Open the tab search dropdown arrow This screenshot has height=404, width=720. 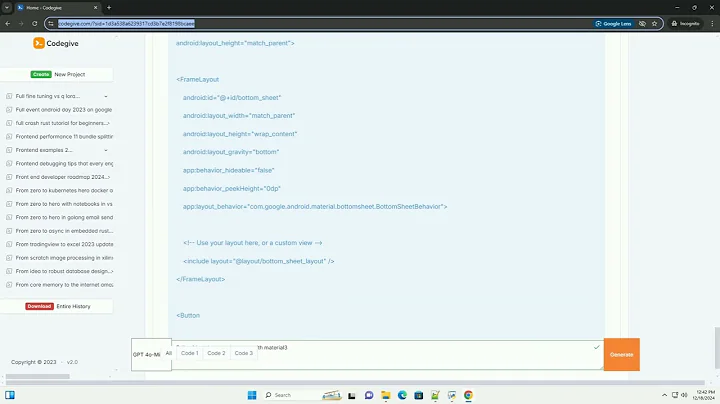tap(6, 8)
